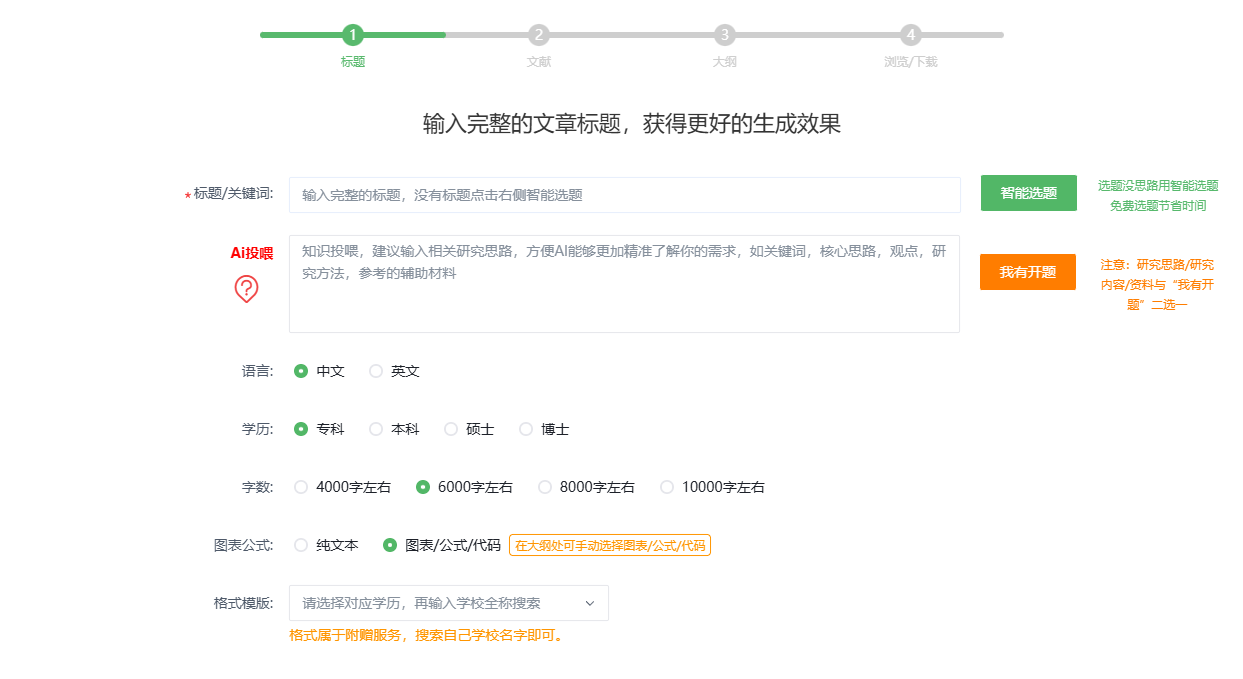Click the orange 我有开题 button
Viewport: 1243px width, 679px height.
coord(1028,271)
